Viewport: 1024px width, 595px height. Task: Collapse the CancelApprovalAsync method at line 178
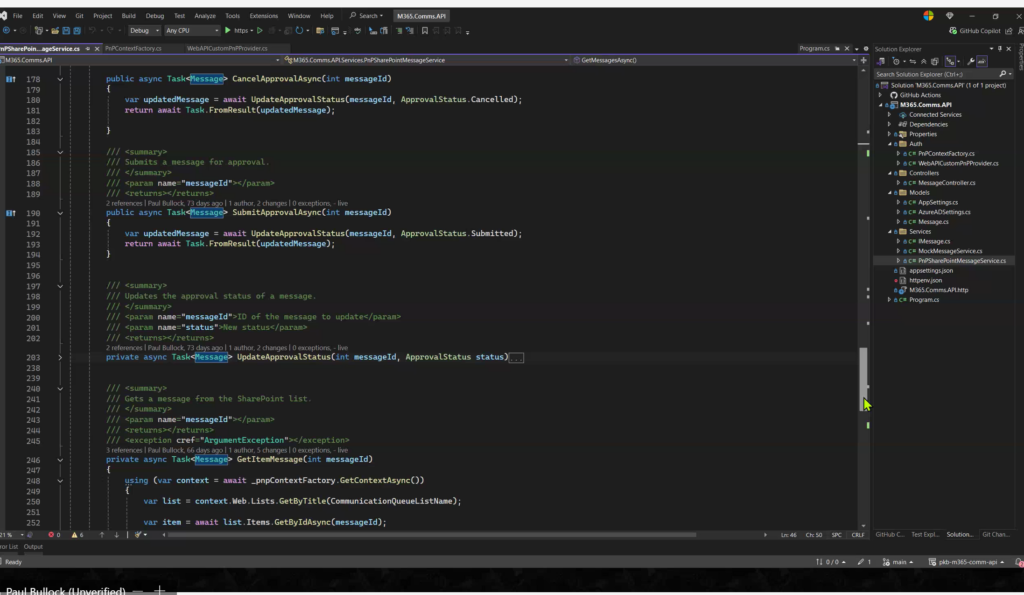coord(59,79)
